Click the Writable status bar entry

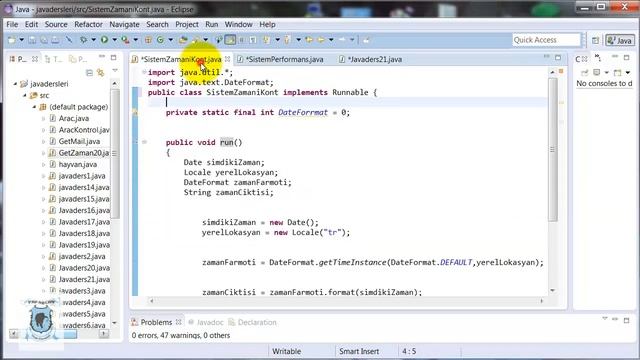click(x=287, y=351)
